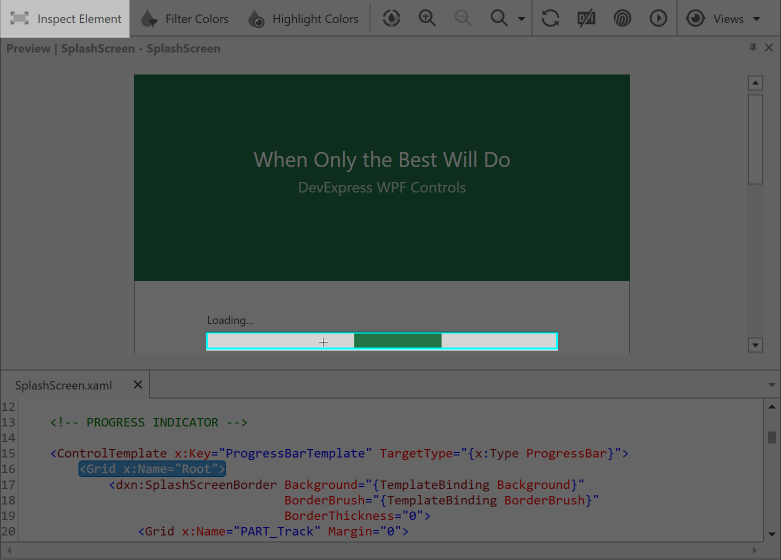Image resolution: width=781 pixels, height=560 pixels.
Task: Open the document tabs overflow dropdown arrow
Action: pyautogui.click(x=772, y=385)
